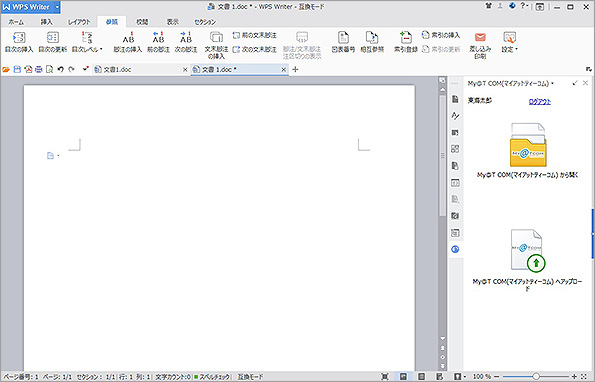Close the active 文書 1.doc * tab
Screen dimensions: 595x382
(x=283, y=69)
